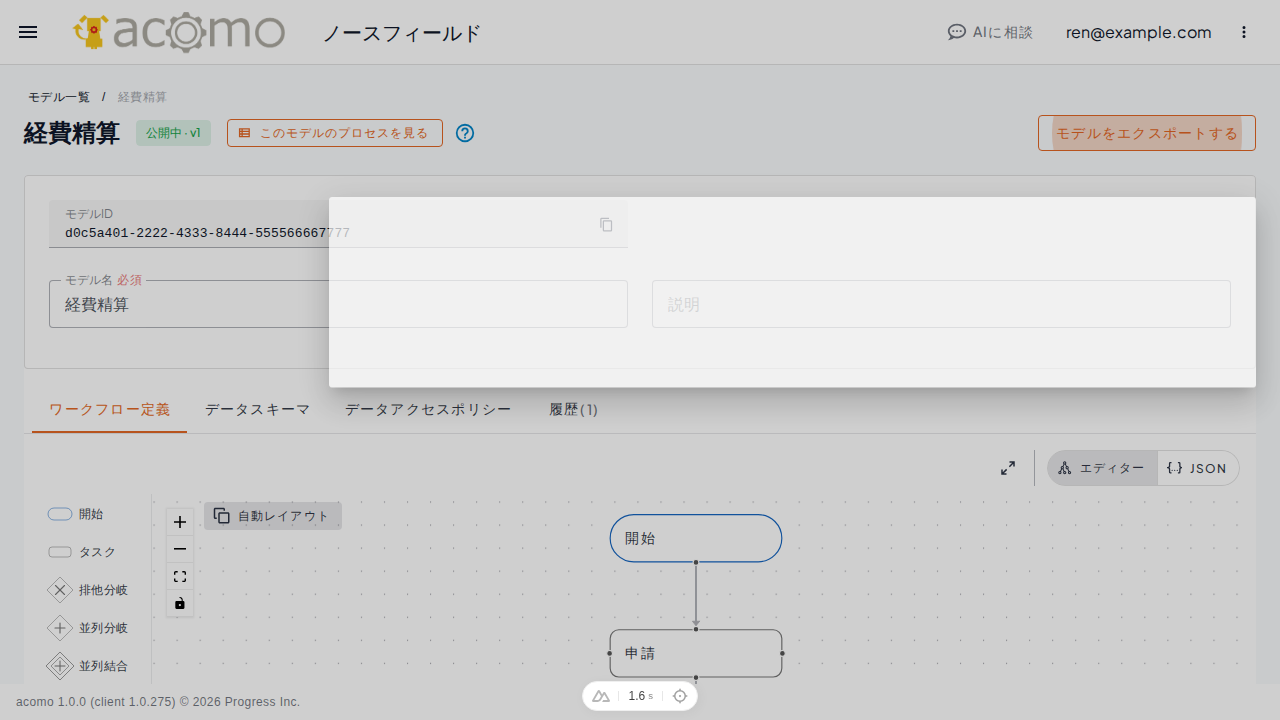Zoom in on the canvas
The width and height of the screenshot is (1280, 720).
tap(180, 522)
